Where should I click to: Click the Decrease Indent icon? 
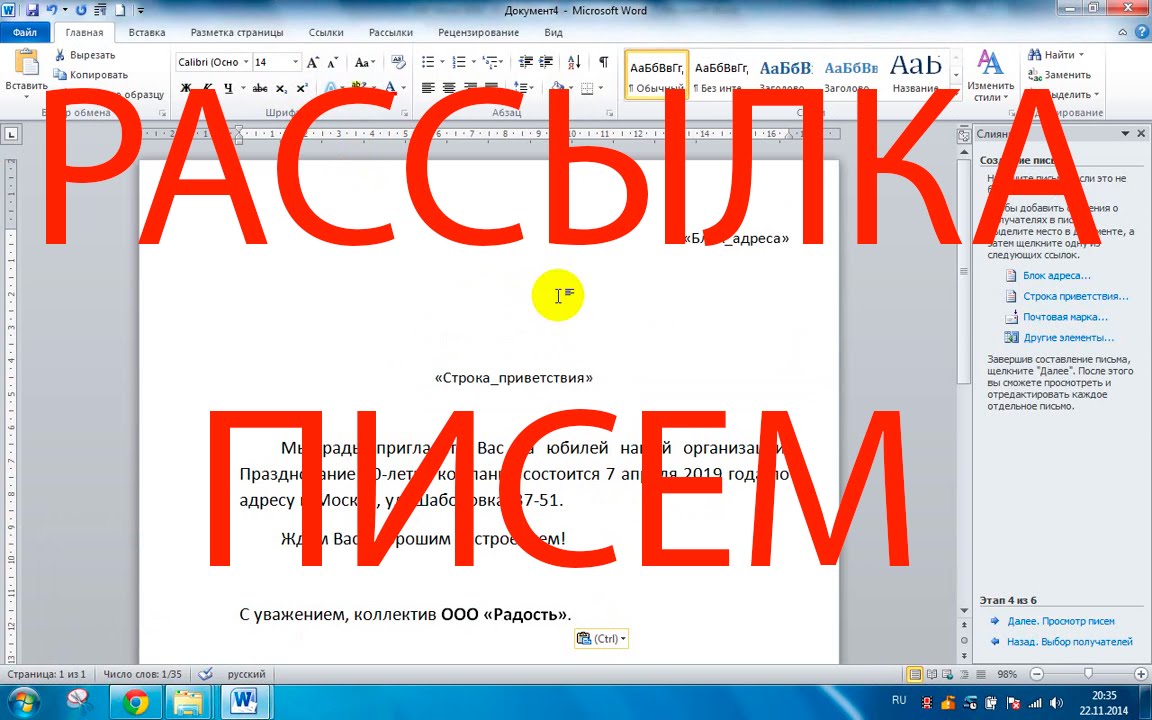pos(525,62)
